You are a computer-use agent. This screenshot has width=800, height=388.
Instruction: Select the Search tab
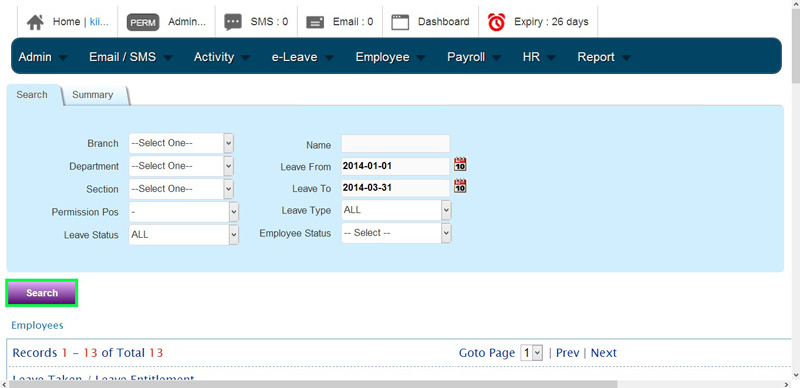point(32,95)
